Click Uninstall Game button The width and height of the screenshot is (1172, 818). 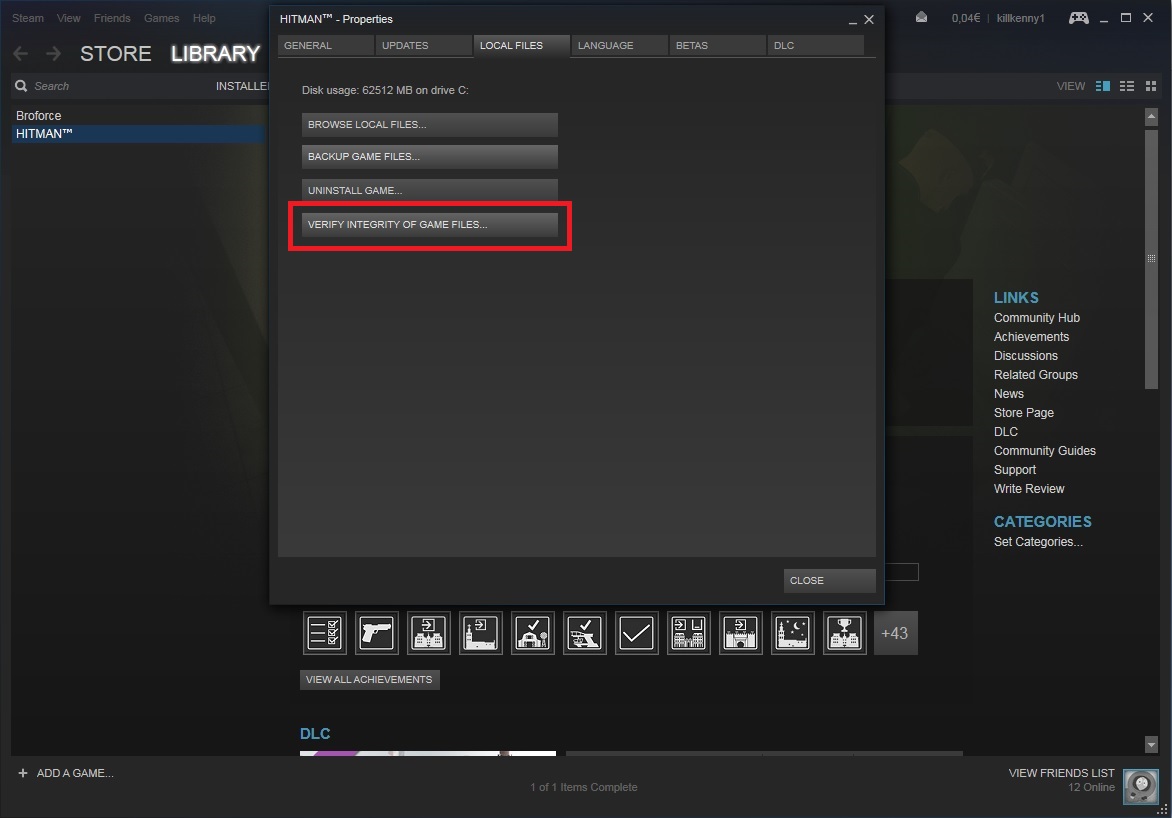pos(430,190)
